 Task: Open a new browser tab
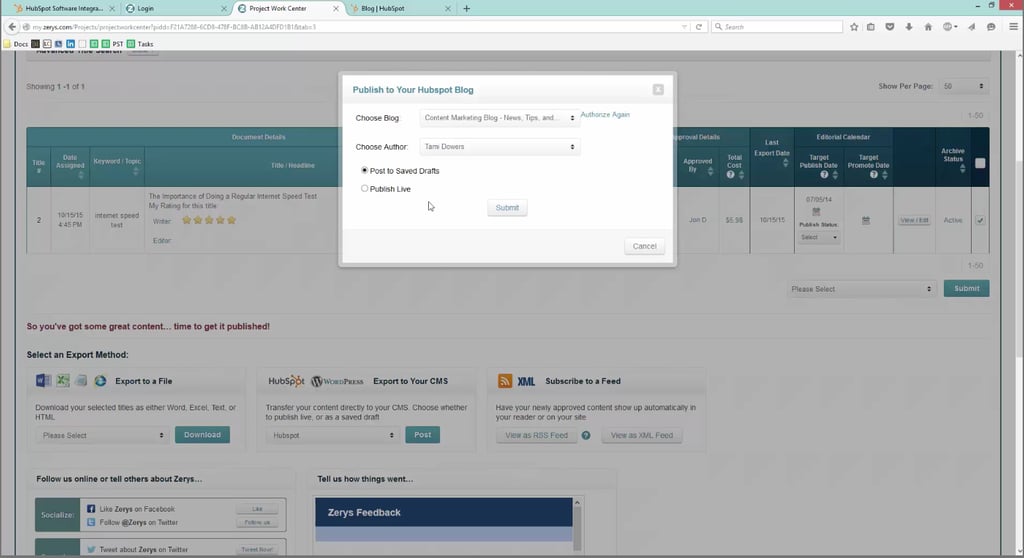(466, 8)
